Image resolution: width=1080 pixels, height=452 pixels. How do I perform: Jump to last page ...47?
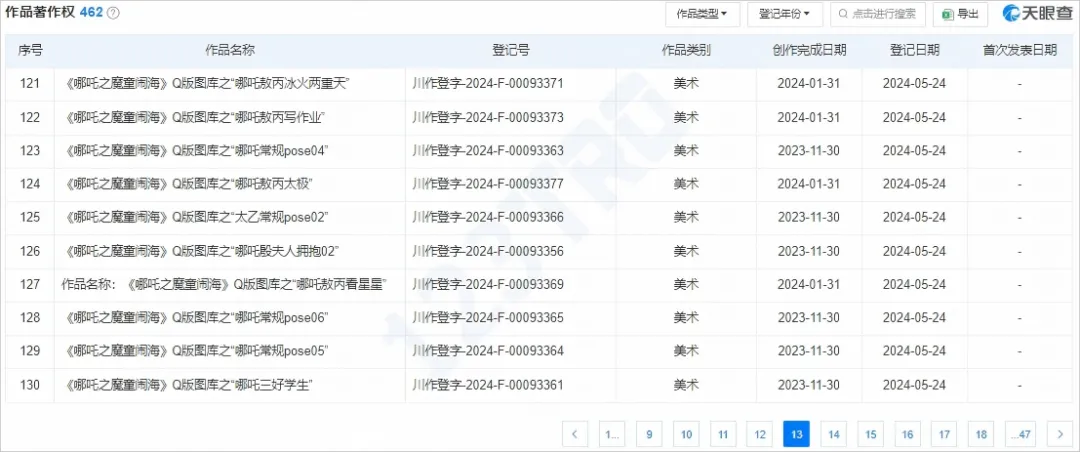[1020, 435]
